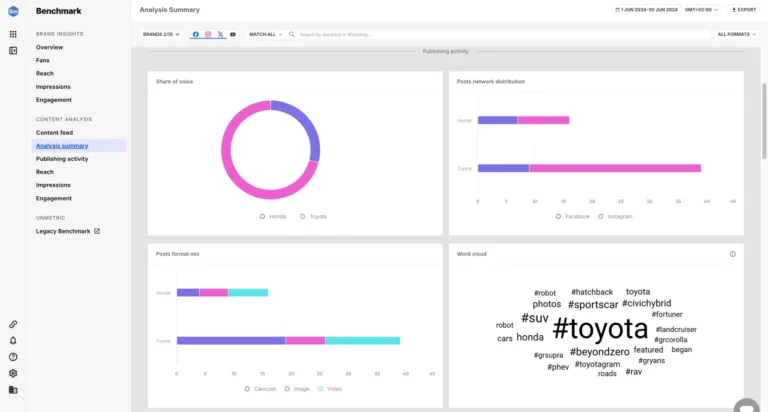768x412 pixels.
Task: Click #hatchback in the word cloud
Action: [592, 292]
